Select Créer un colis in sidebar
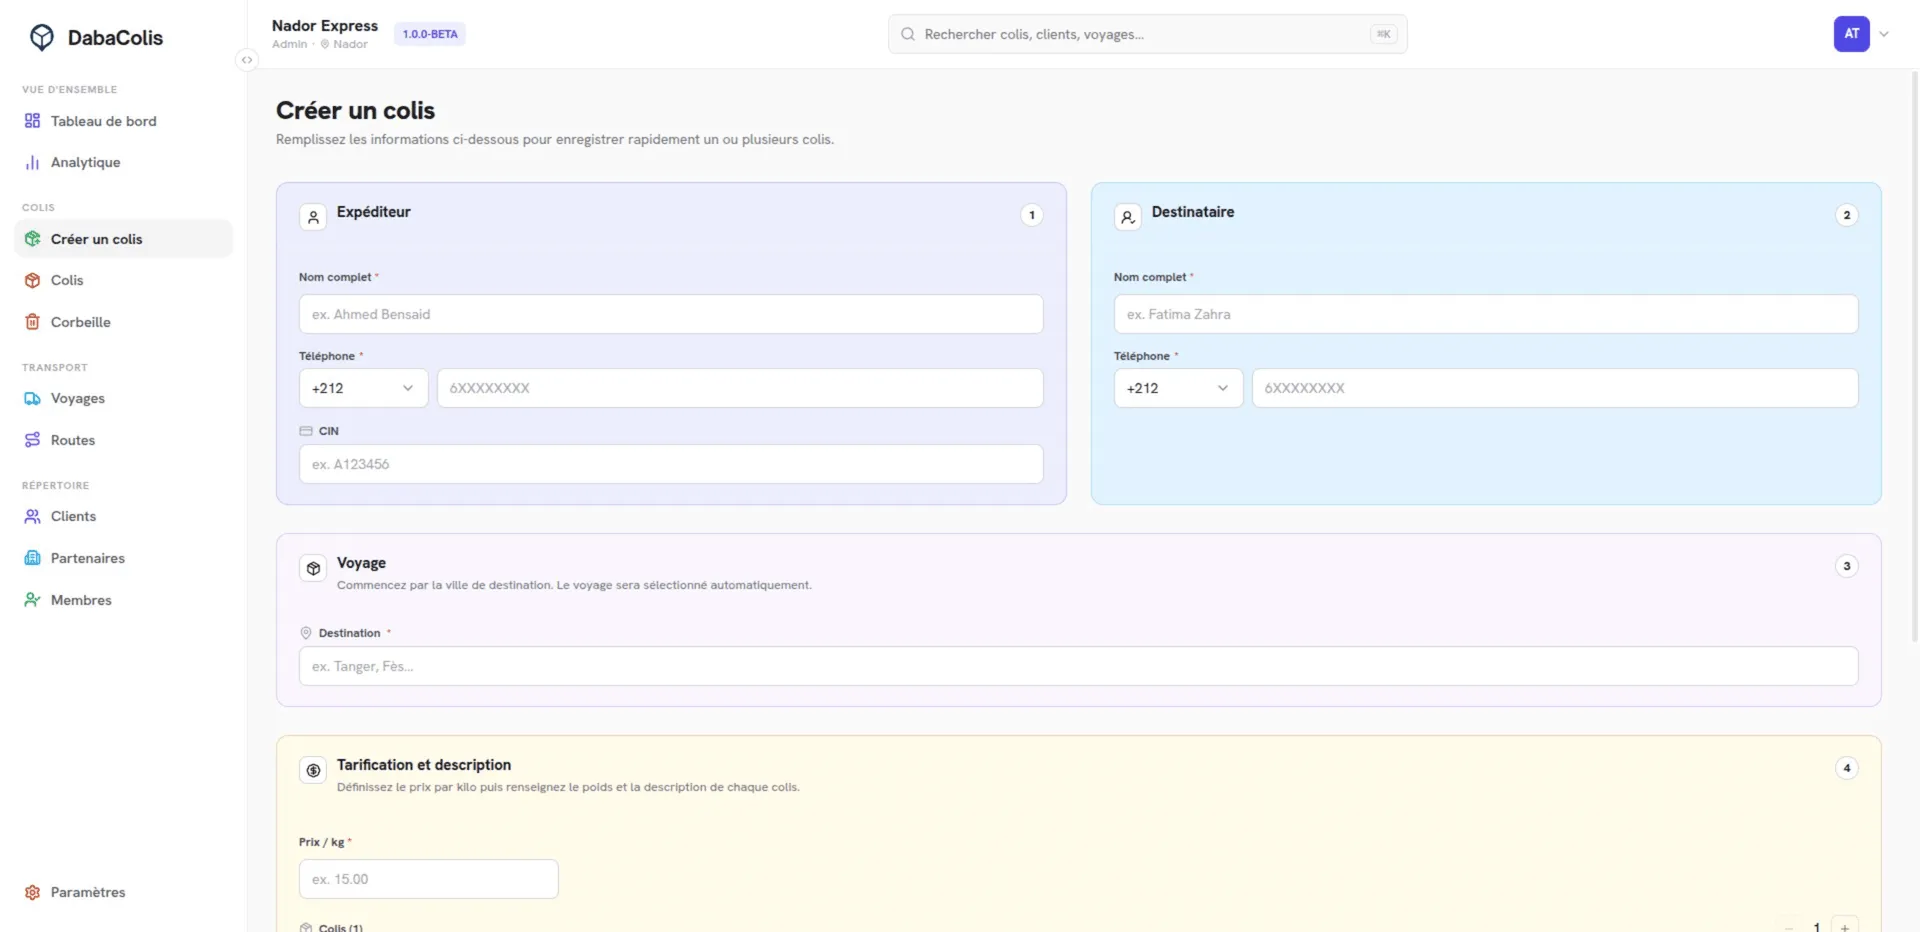Screen dimensions: 1920x932 click(124, 239)
